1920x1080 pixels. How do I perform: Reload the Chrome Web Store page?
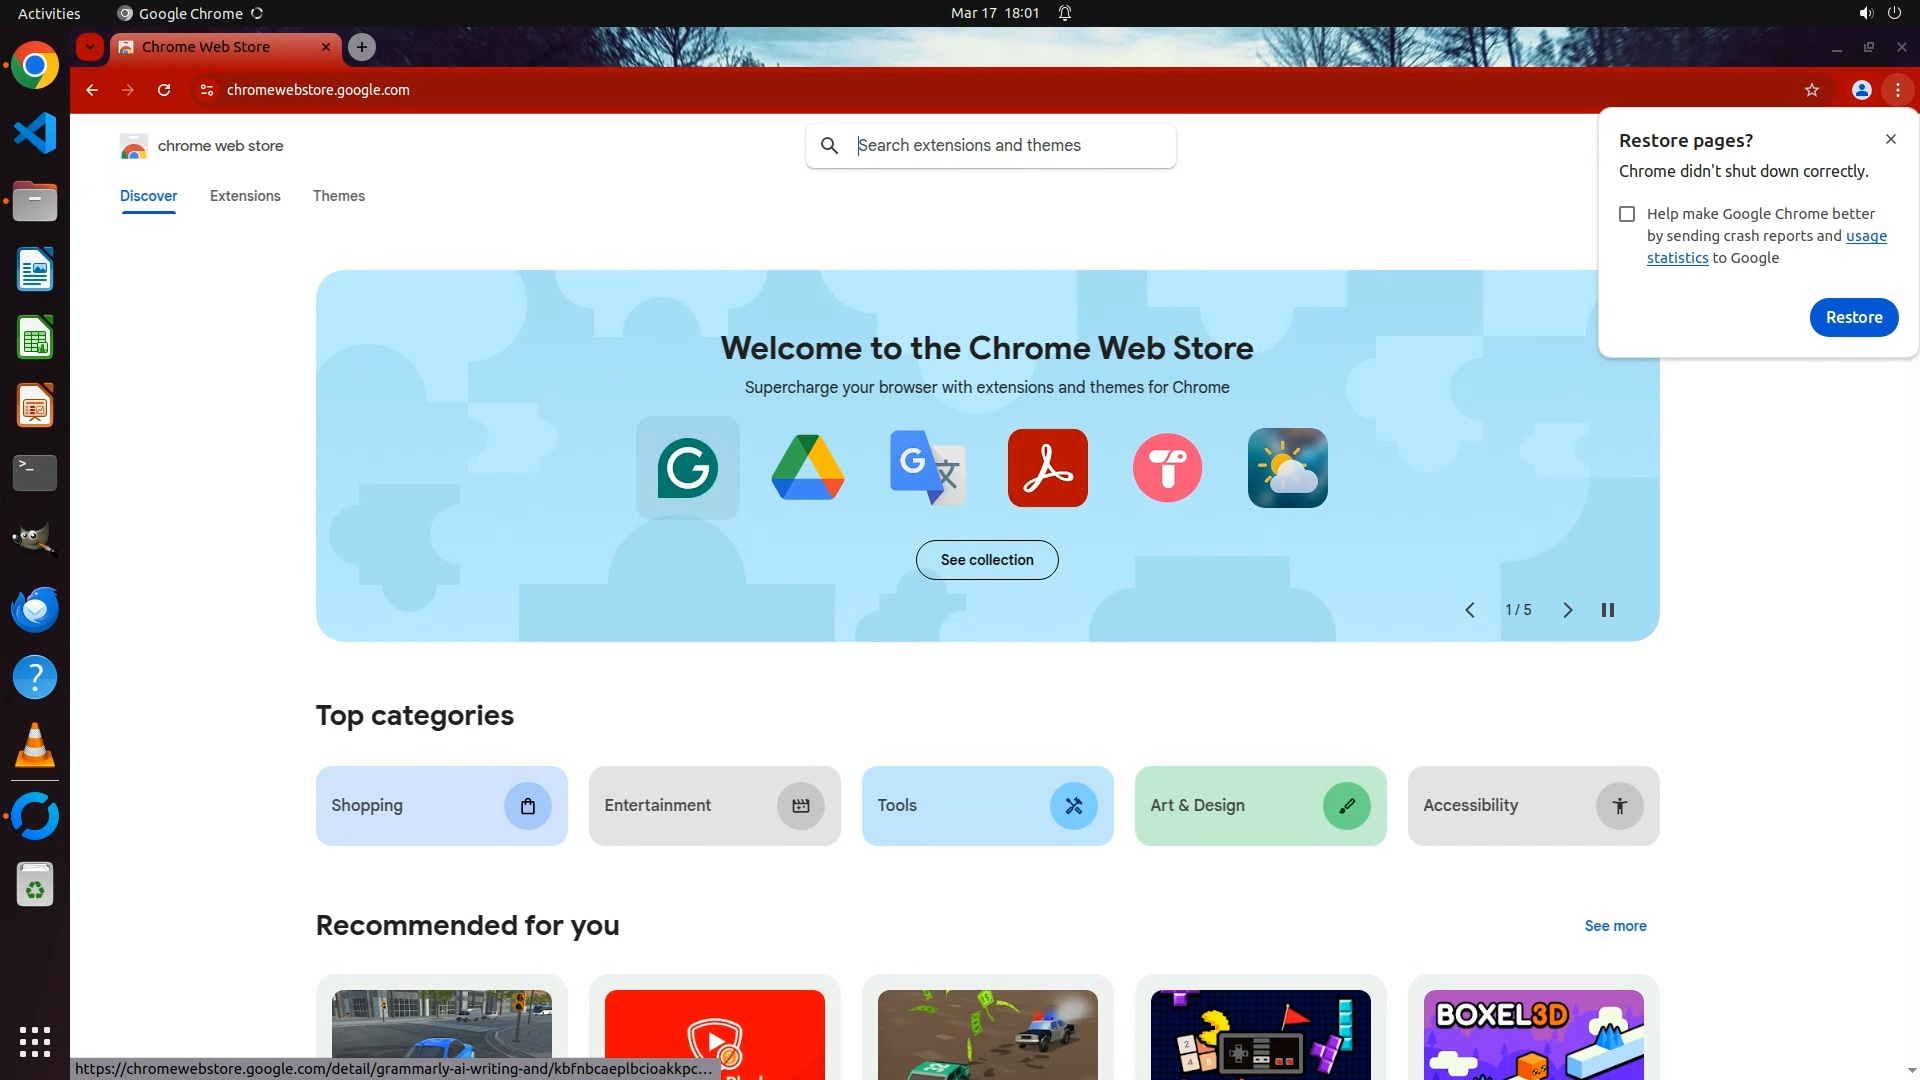click(x=164, y=90)
